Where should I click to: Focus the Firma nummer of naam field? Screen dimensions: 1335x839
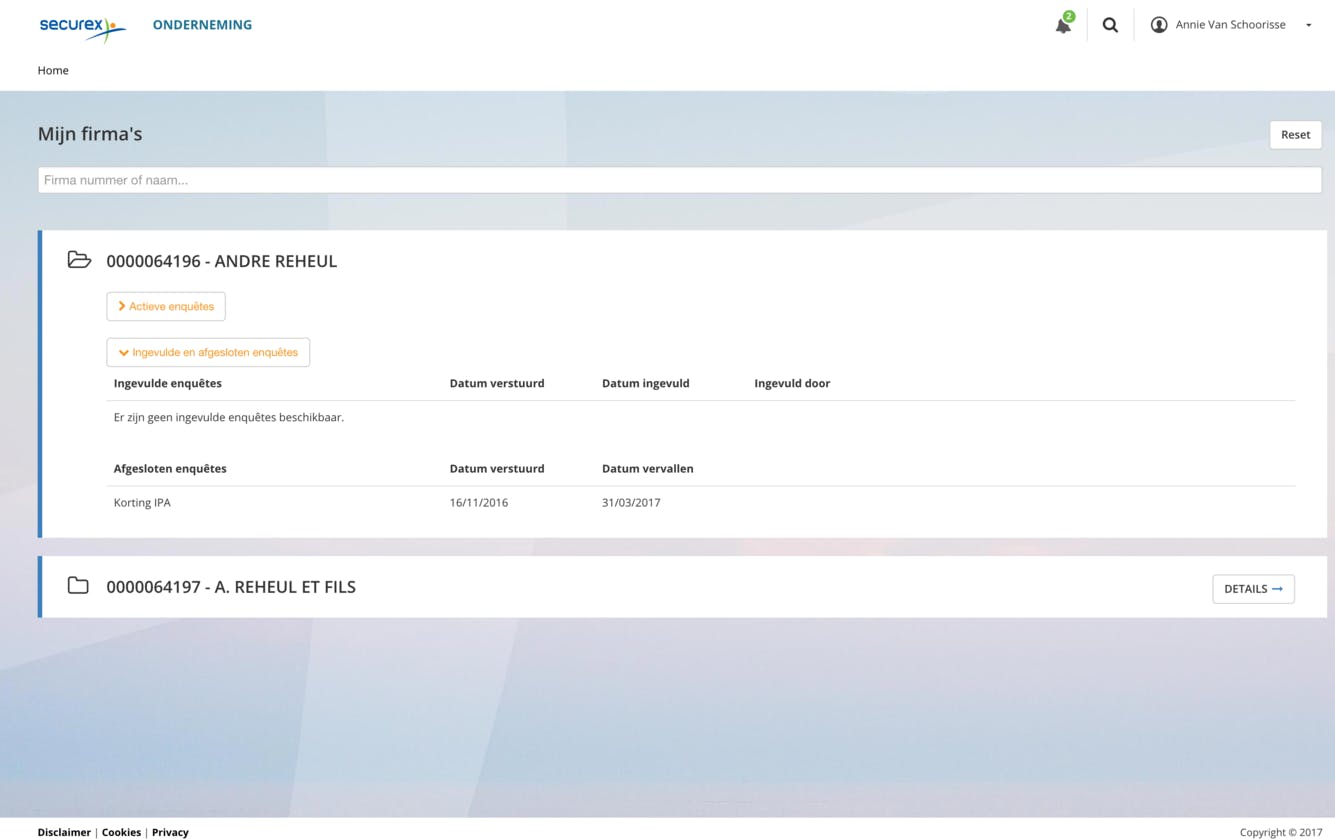click(x=680, y=180)
